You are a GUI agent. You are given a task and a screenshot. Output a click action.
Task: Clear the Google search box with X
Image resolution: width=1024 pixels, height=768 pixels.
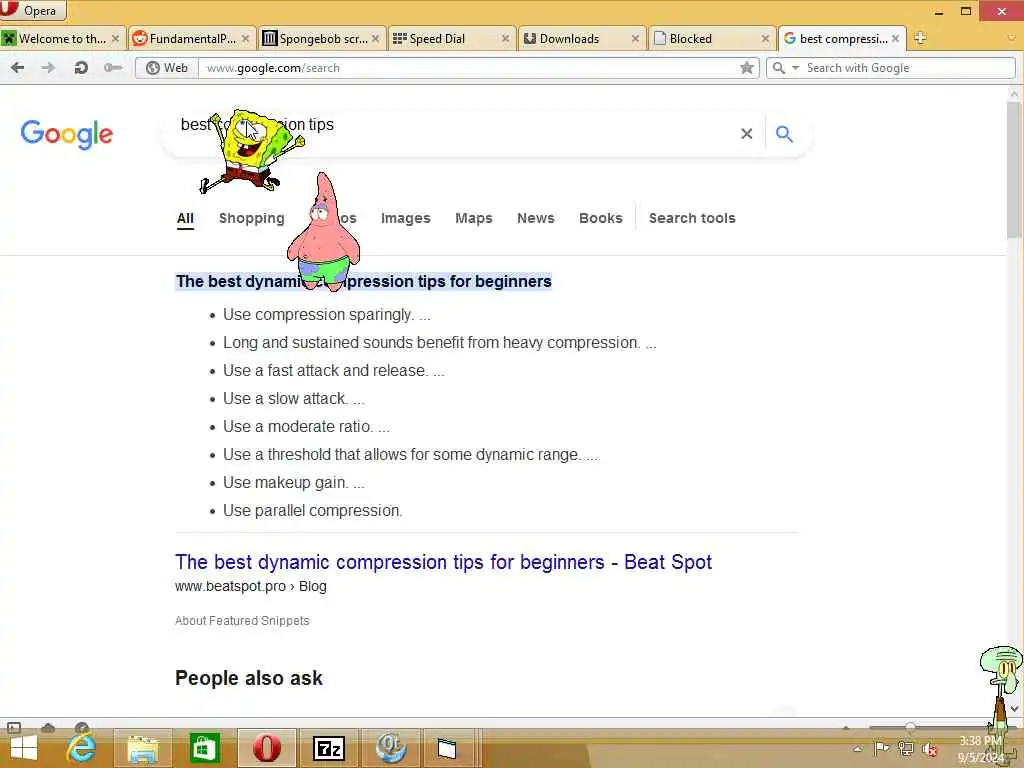click(x=746, y=134)
